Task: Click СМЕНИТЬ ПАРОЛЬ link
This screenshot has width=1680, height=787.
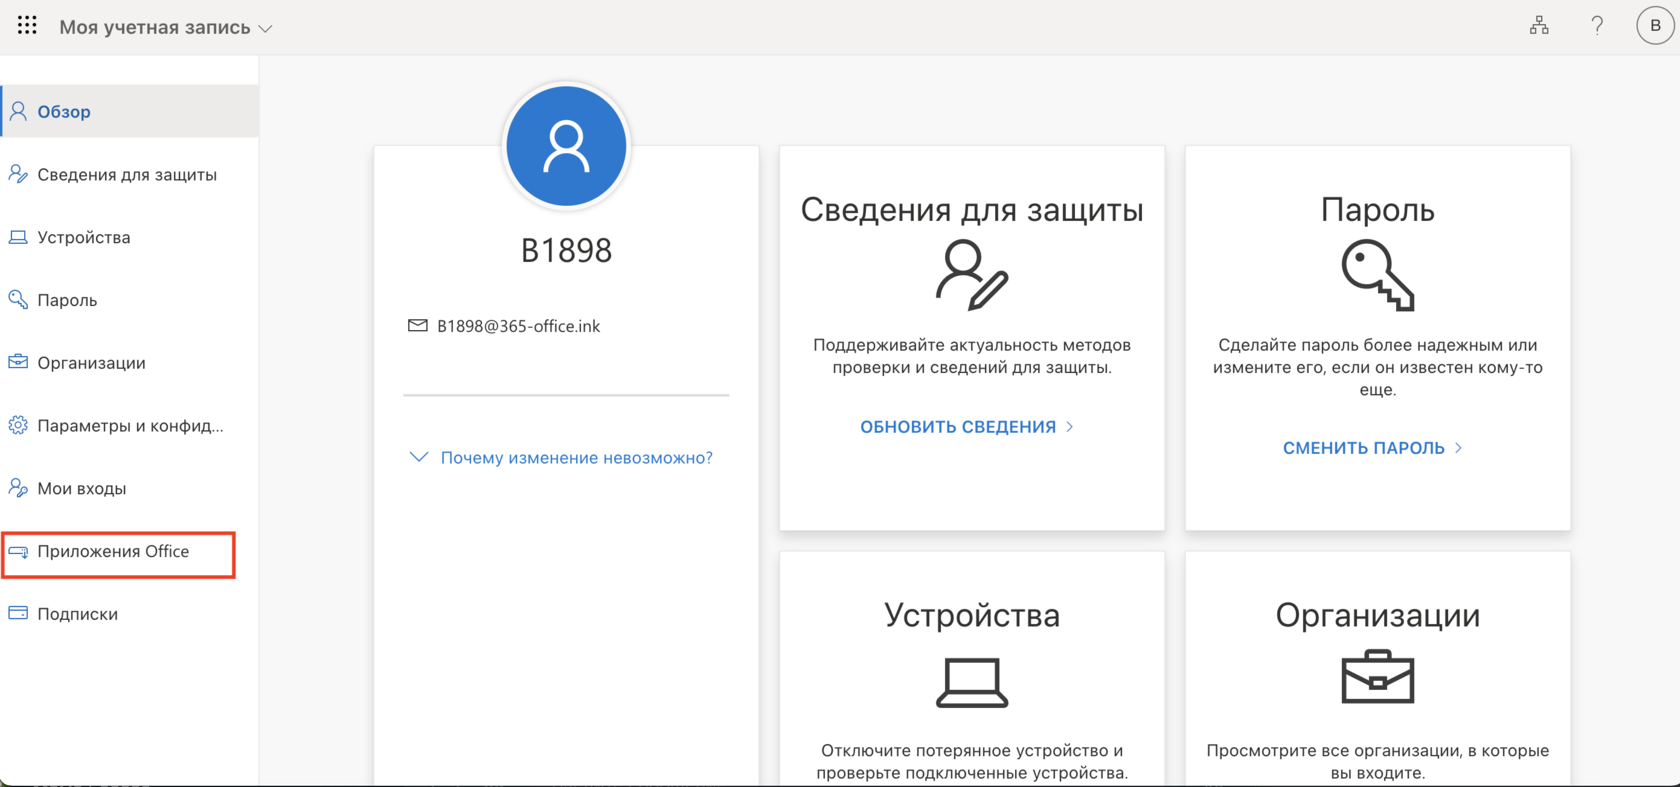Action: point(1364,448)
